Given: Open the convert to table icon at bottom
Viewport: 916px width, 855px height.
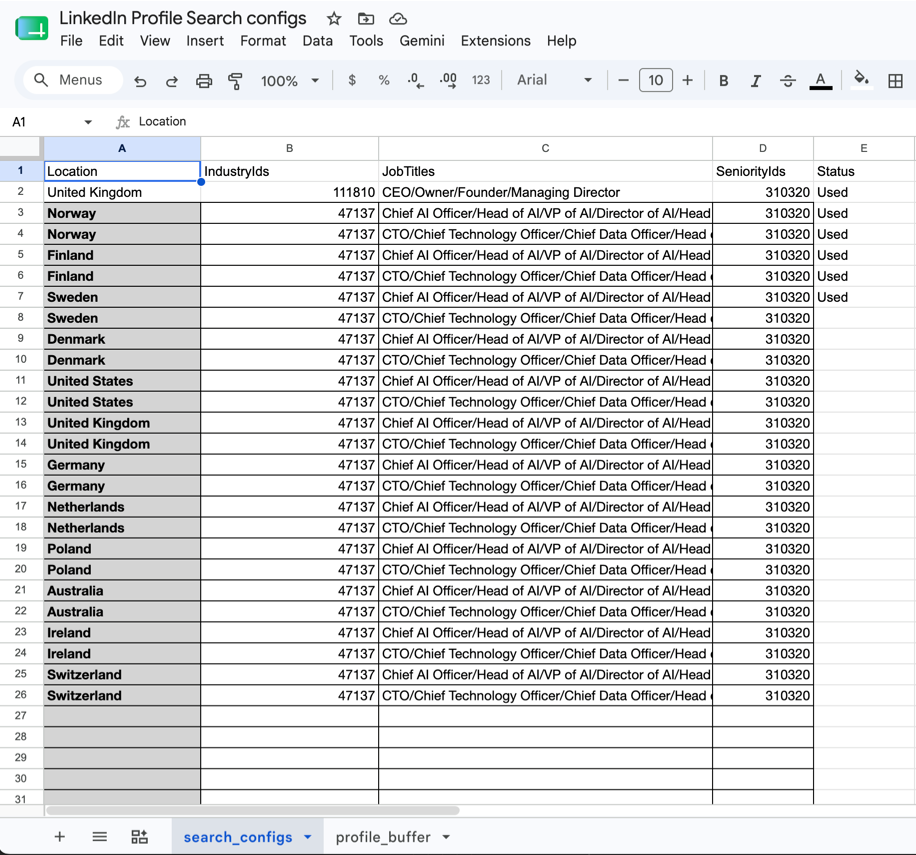Looking at the screenshot, I should pos(140,837).
